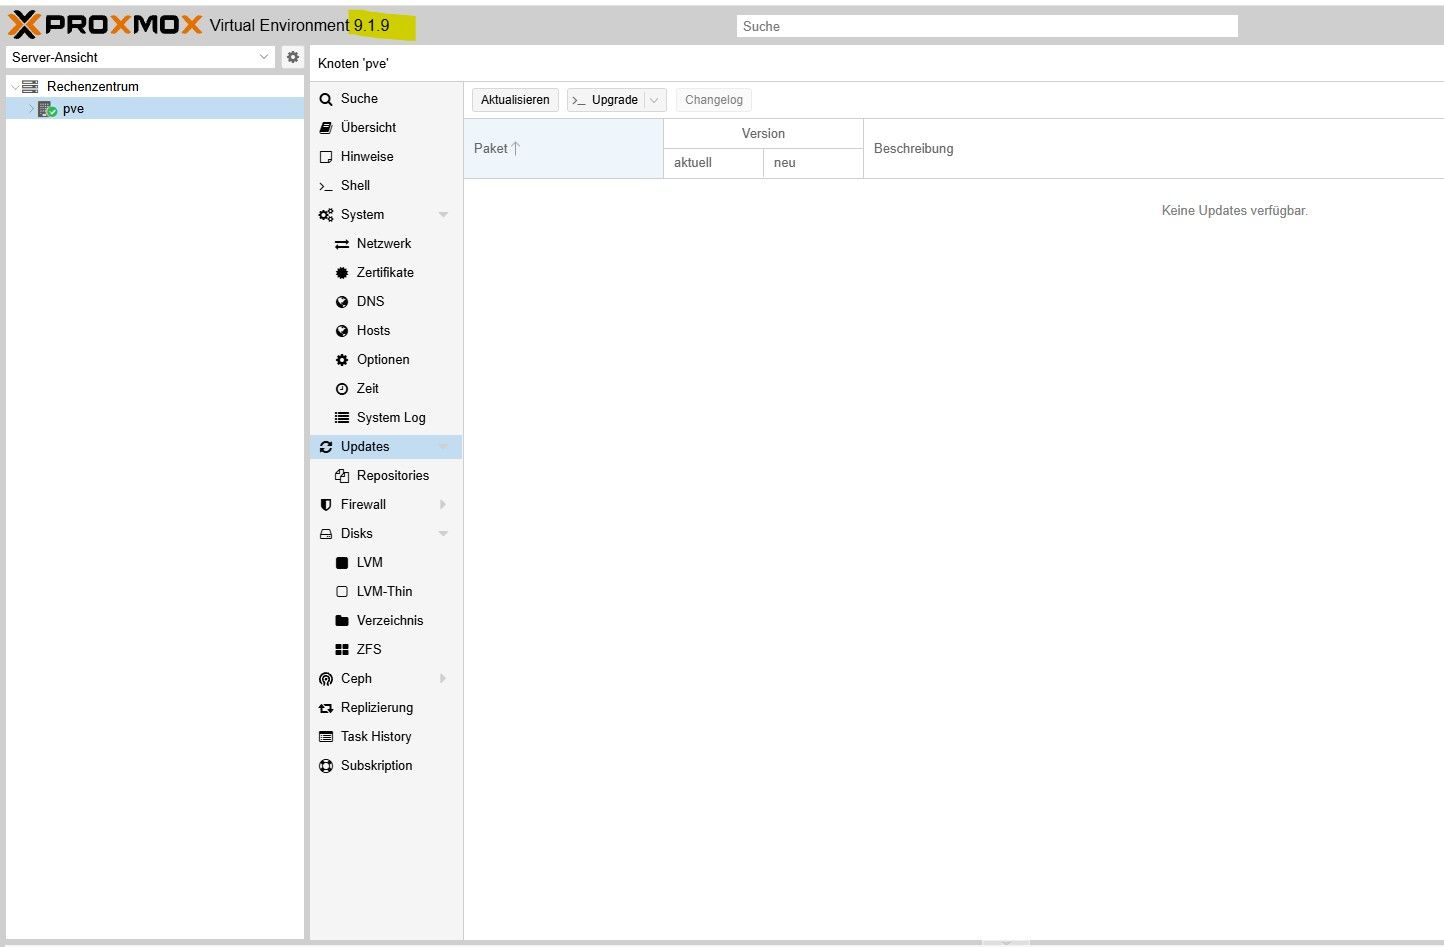Click the DNS globe icon
The image size is (1444, 947).
click(342, 302)
